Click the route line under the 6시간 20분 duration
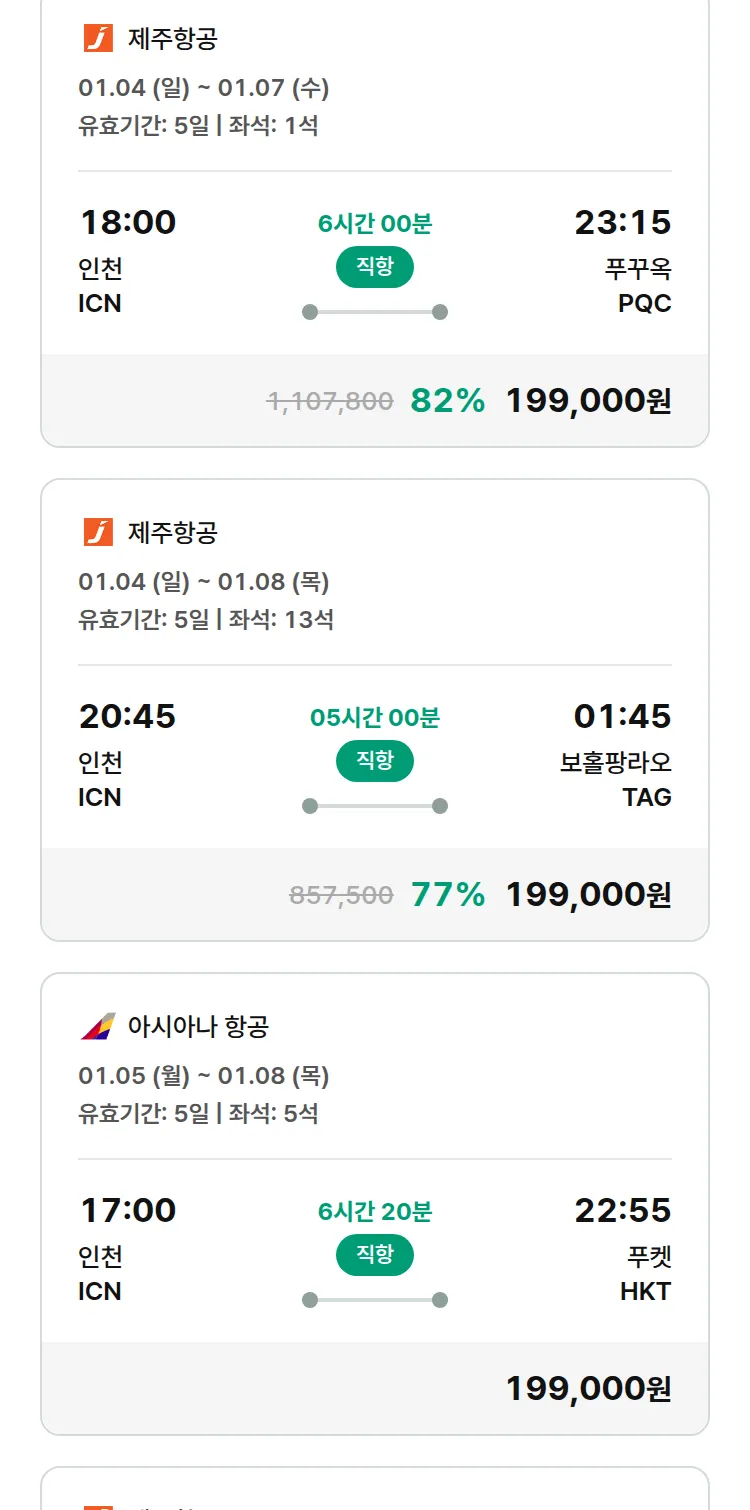The width and height of the screenshot is (750, 1510). point(374,1300)
